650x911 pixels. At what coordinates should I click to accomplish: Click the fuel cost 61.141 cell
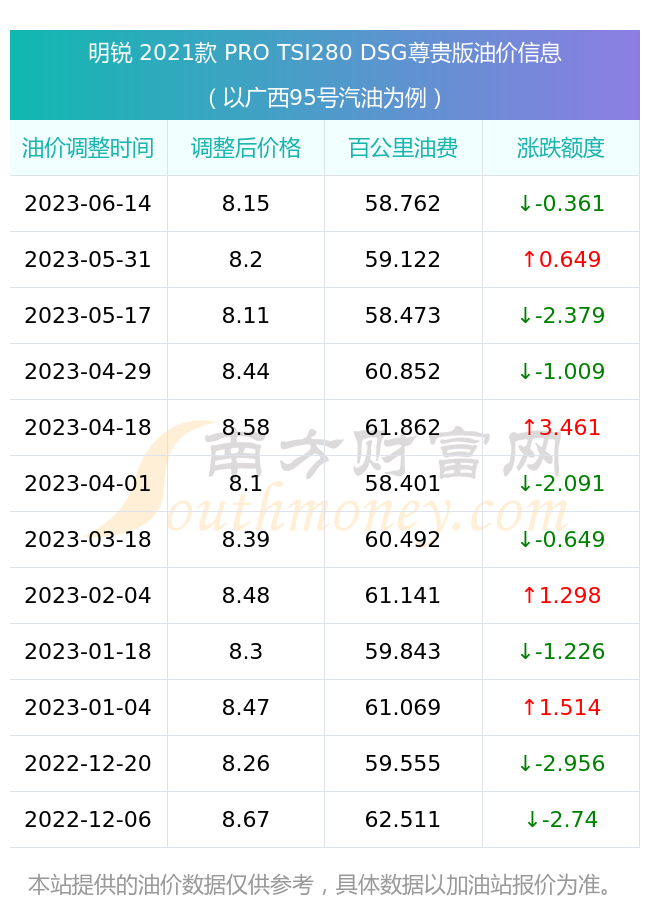[x=403, y=596]
